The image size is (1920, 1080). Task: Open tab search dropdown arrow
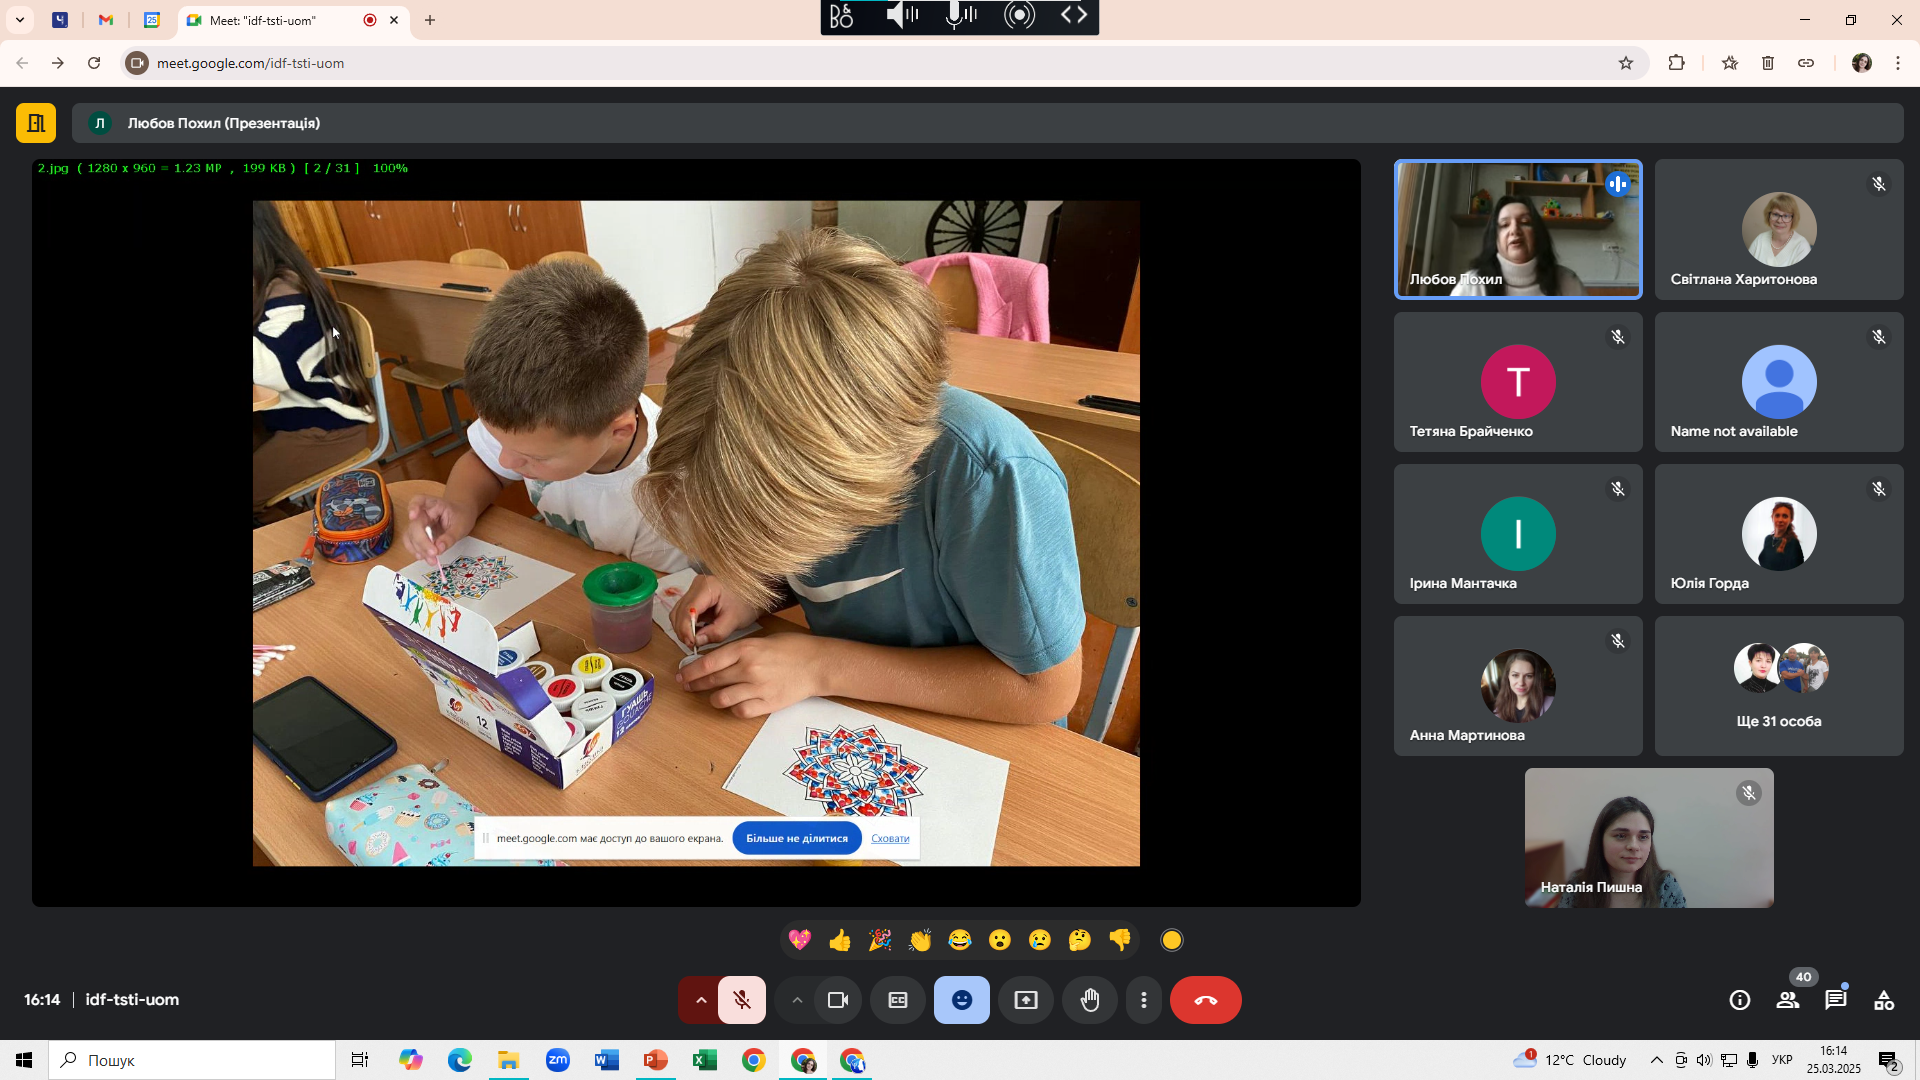[x=20, y=20]
